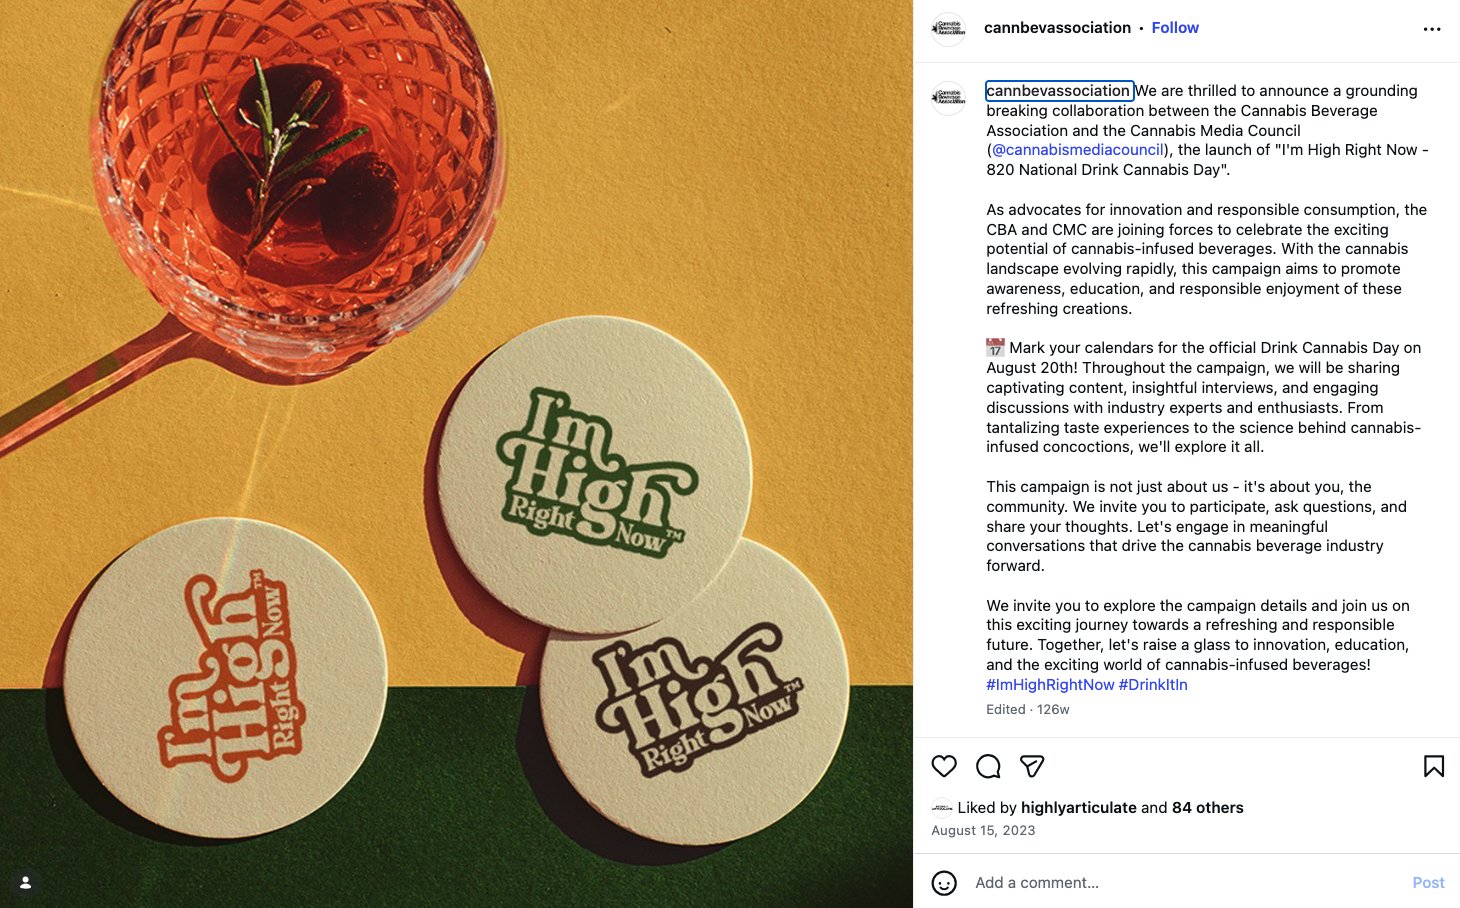View highlyarticulate profile from likes
The height and width of the screenshot is (908, 1460).
click(1078, 808)
